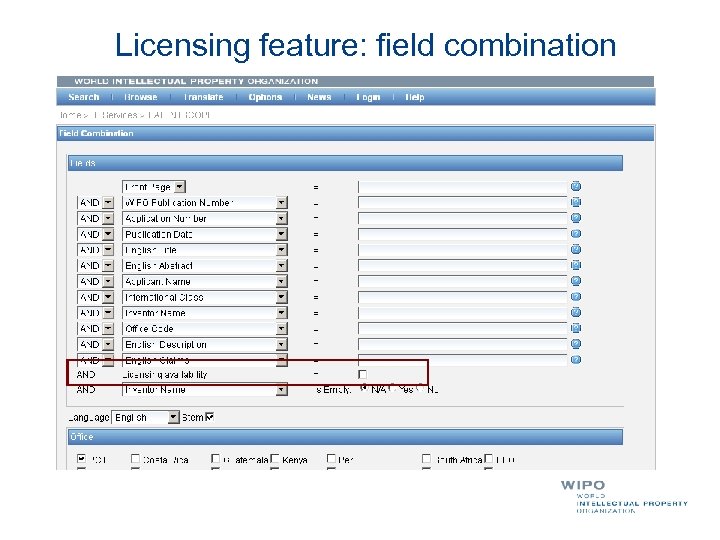Open help icon for English Title row
This screenshot has width=720, height=540.
tap(576, 249)
